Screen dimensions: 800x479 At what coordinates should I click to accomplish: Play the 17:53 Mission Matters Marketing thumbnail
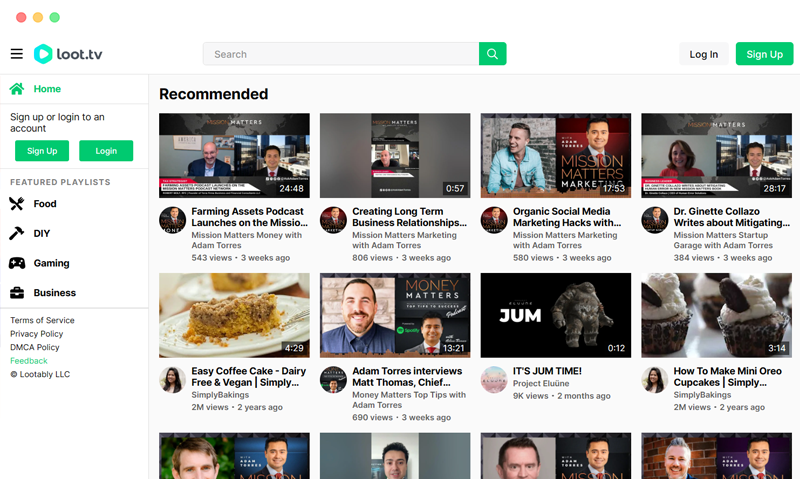(556, 156)
